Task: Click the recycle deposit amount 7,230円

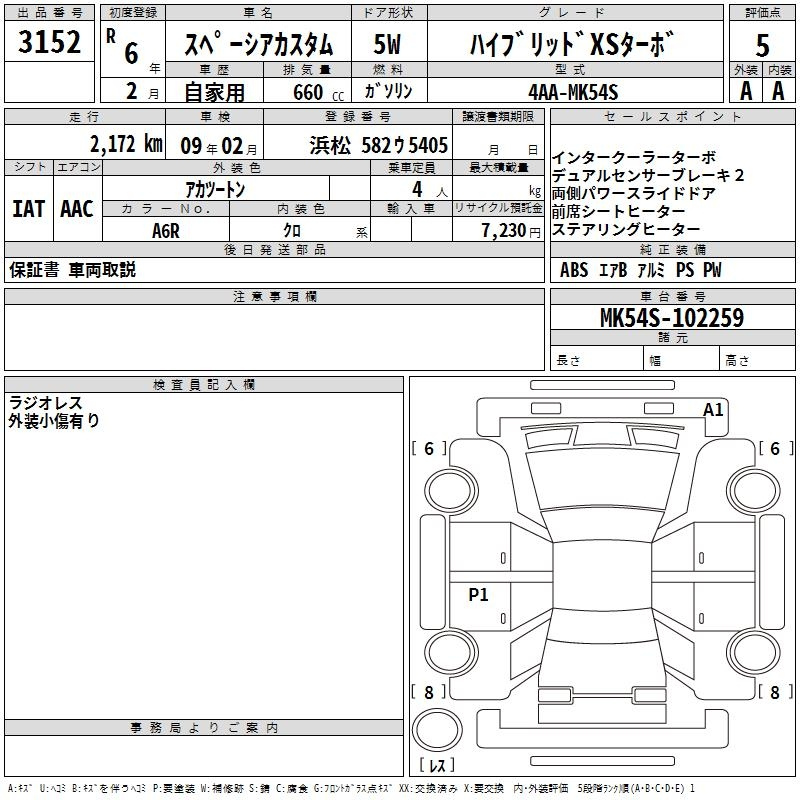Action: click(511, 231)
